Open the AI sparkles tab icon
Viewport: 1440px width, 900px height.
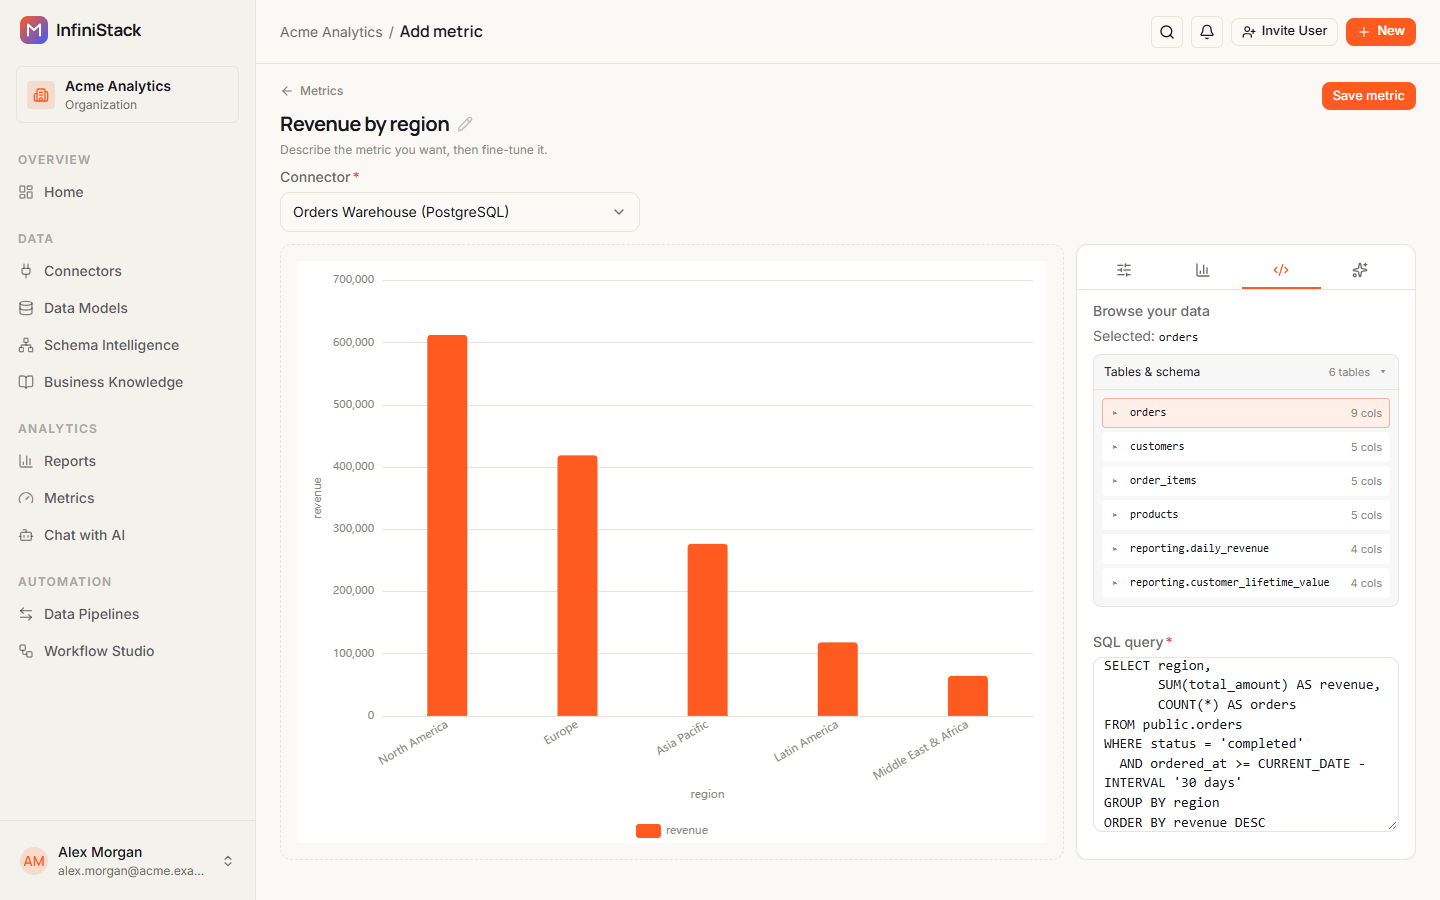tap(1360, 270)
